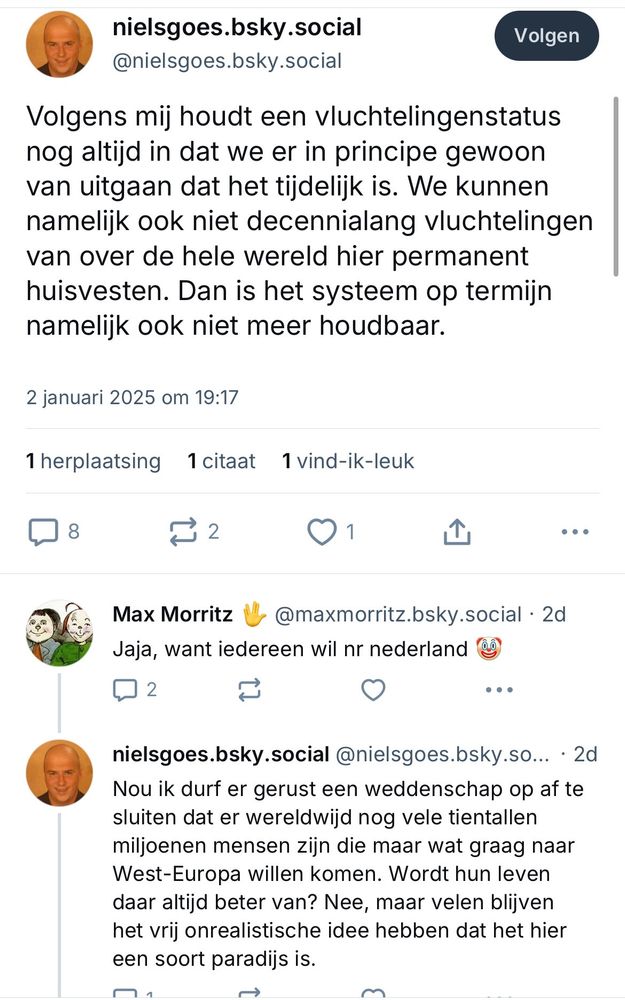Repost the main post via the repost icon

coord(183,532)
